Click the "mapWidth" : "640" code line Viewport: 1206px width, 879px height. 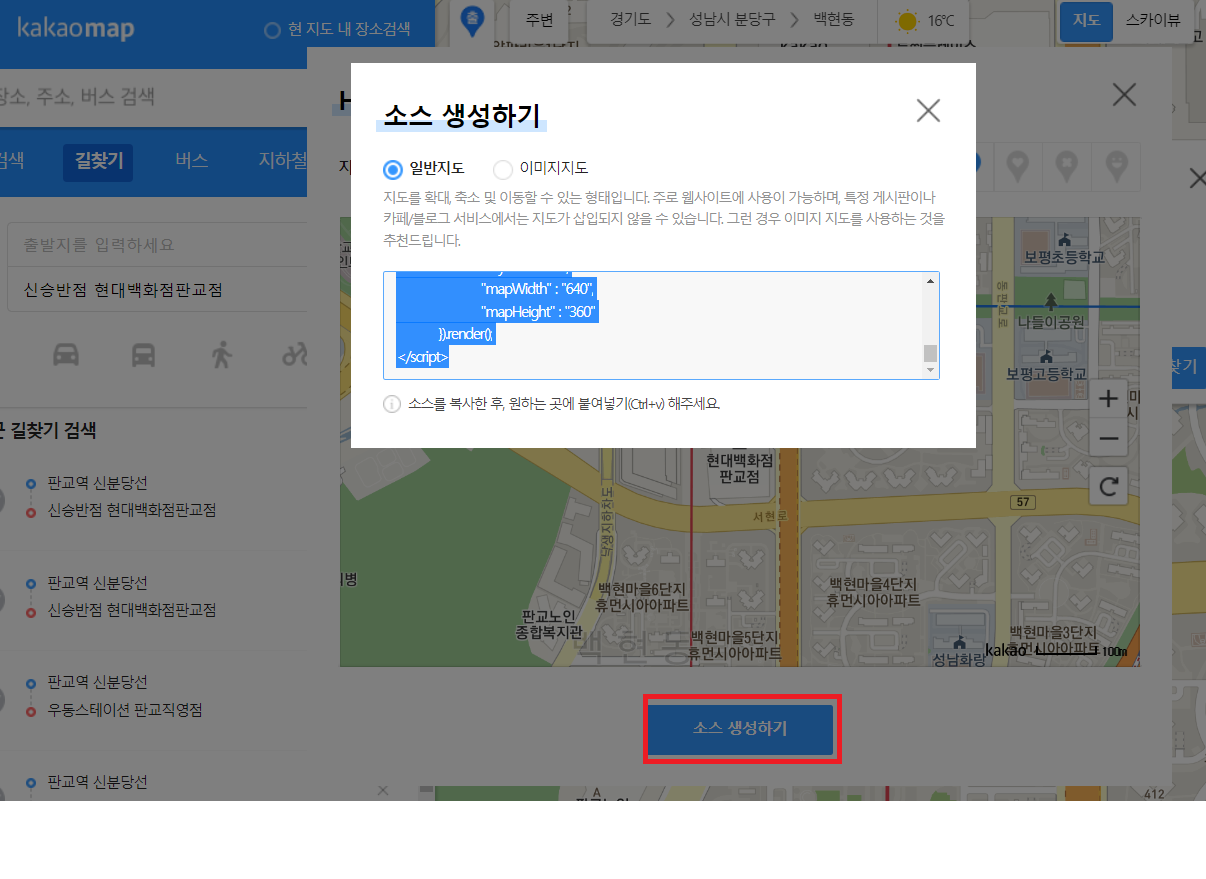point(538,289)
